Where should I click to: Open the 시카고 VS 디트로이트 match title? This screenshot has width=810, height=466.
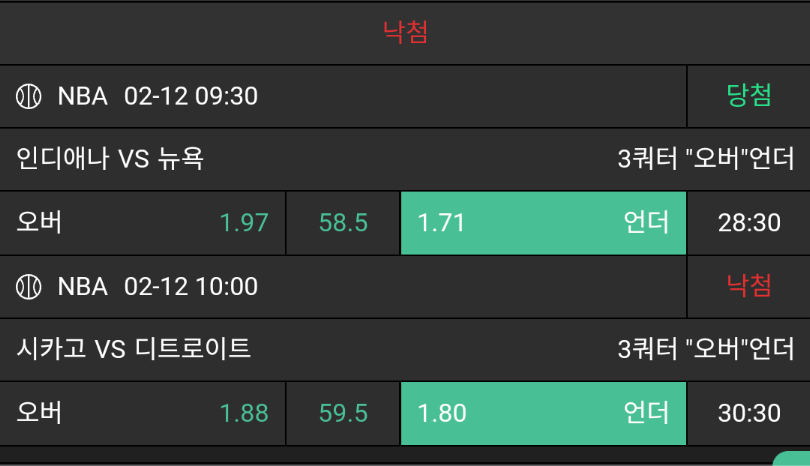[x=134, y=349]
